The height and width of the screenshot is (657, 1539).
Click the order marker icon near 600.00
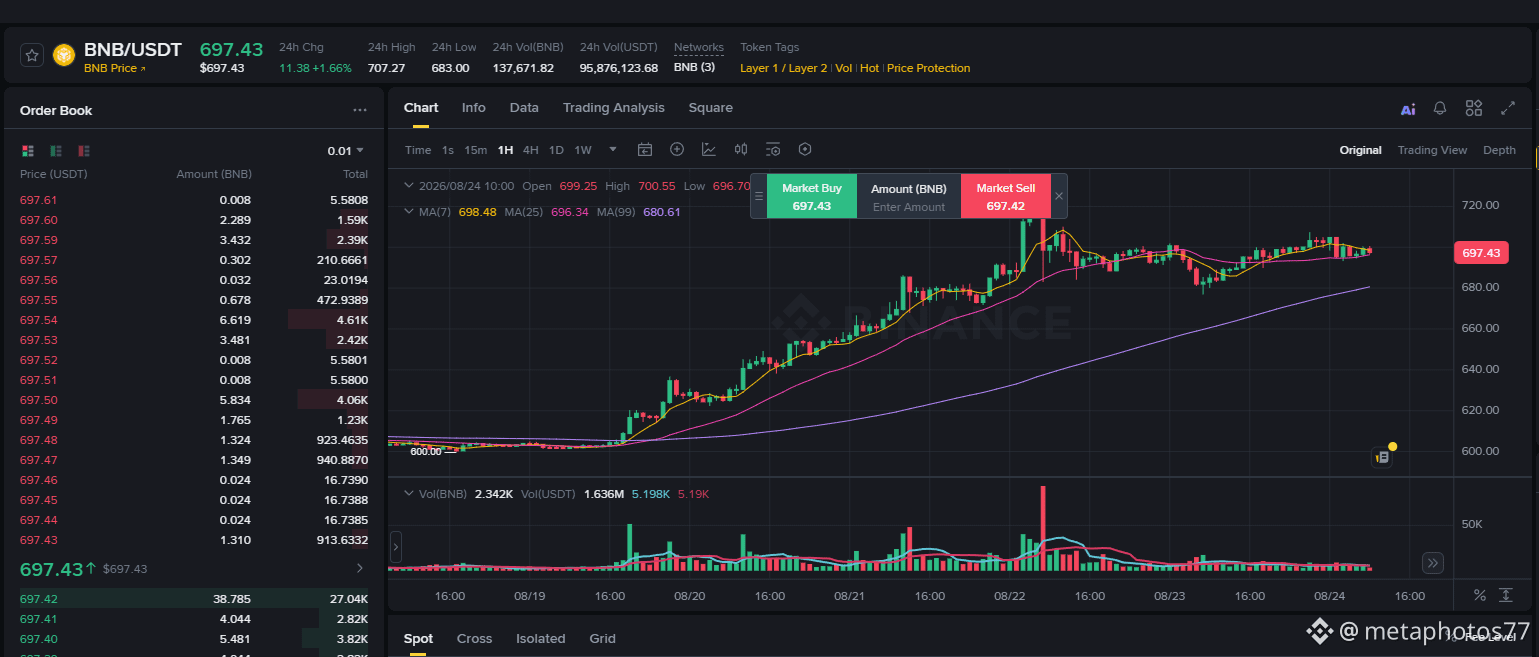[1382, 457]
